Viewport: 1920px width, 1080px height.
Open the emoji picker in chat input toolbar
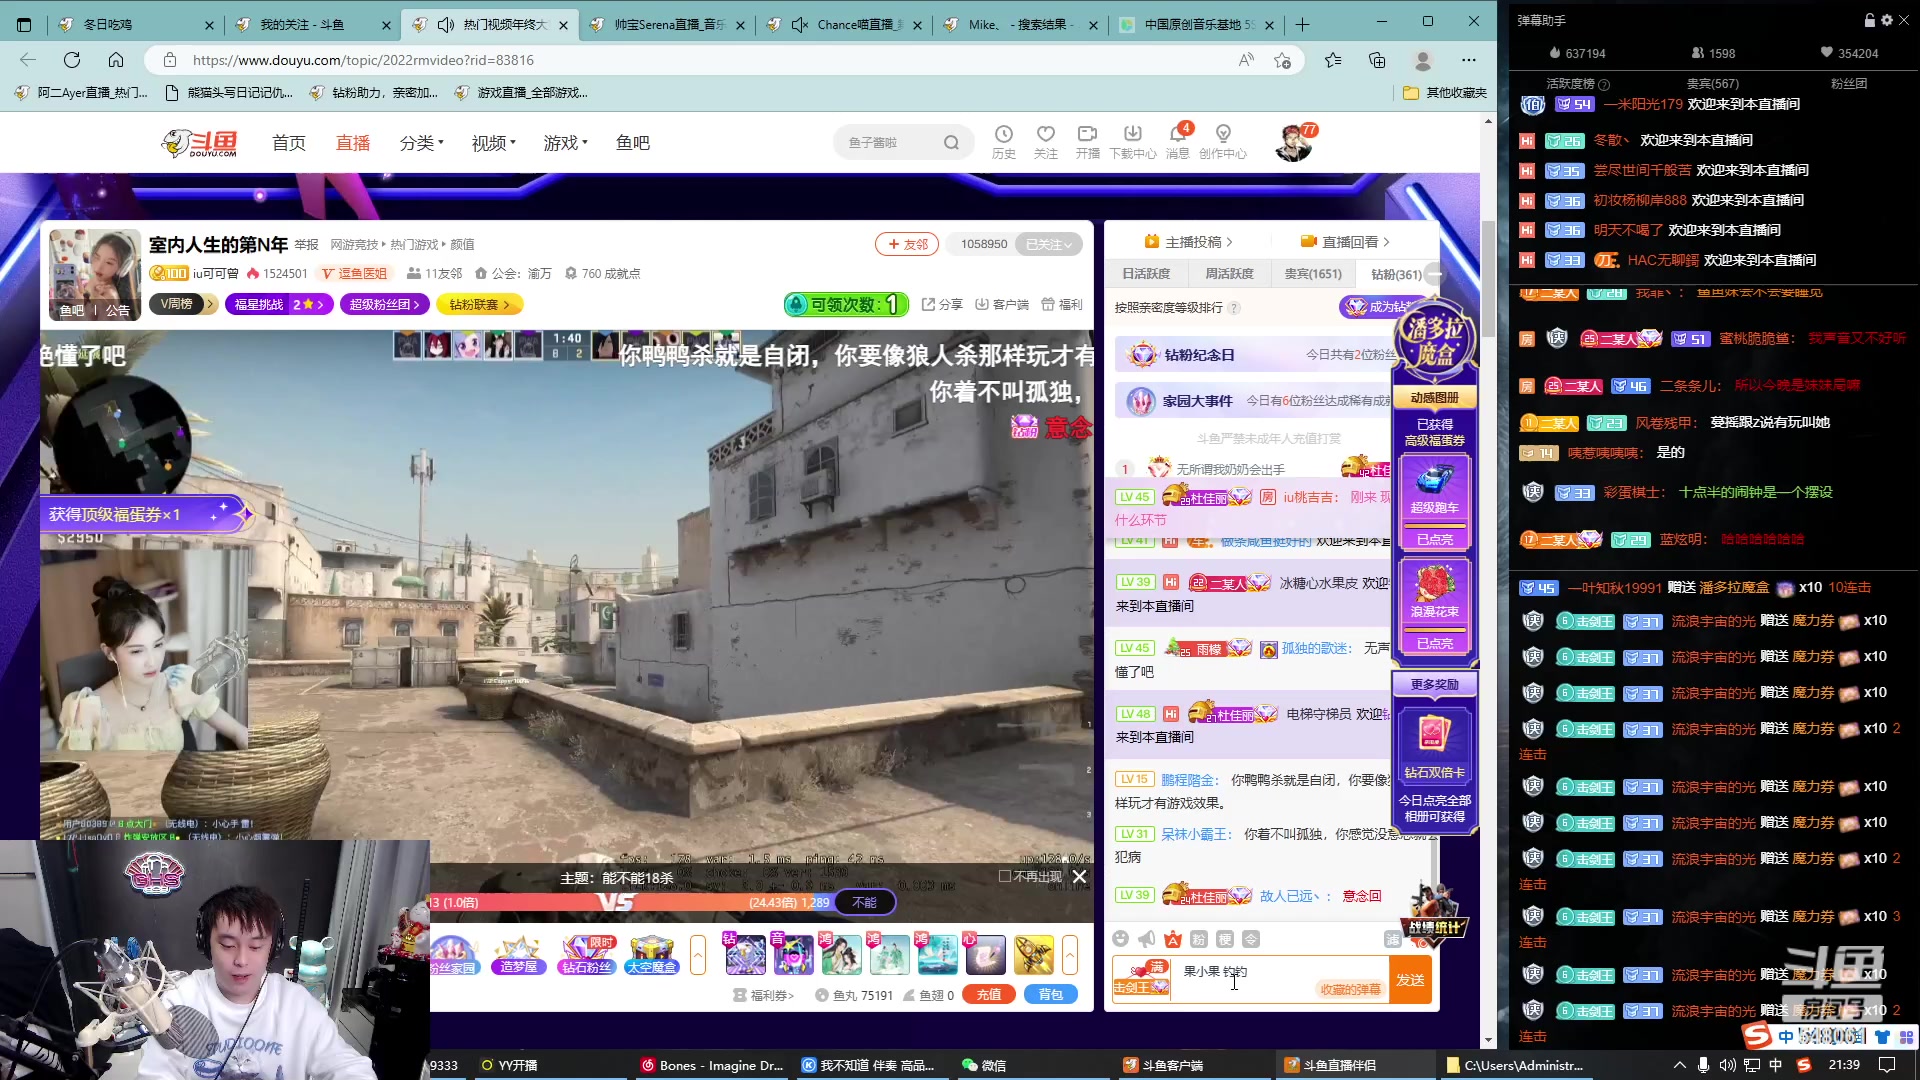click(1121, 938)
